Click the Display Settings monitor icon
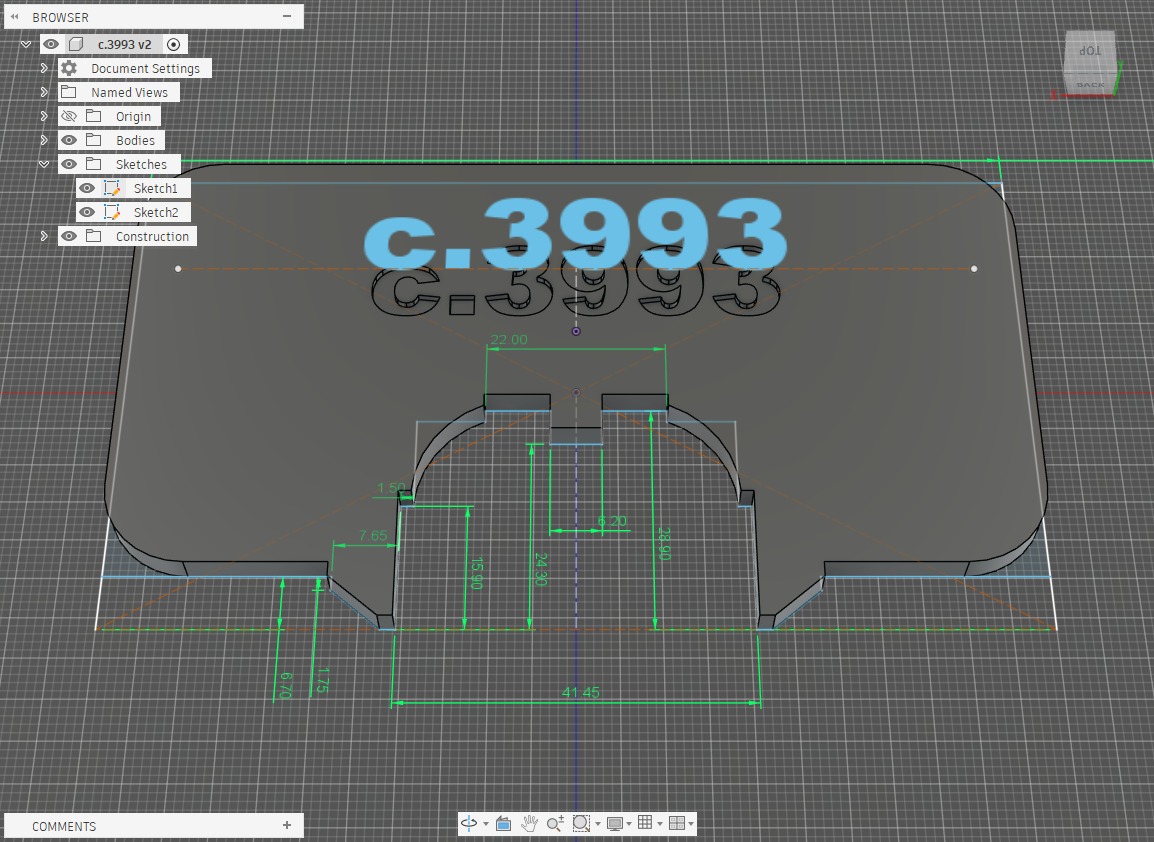 pyautogui.click(x=615, y=823)
